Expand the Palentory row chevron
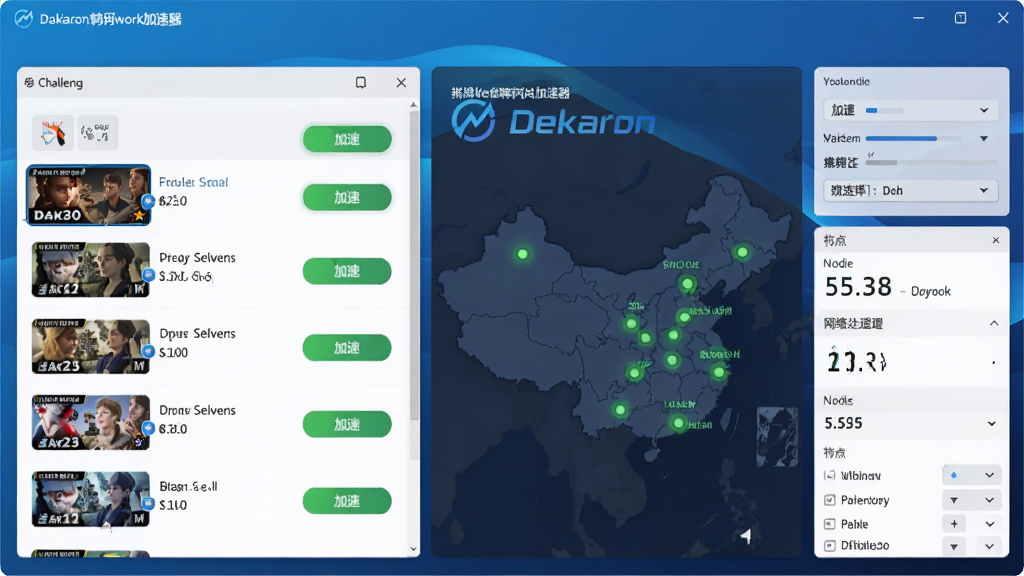Viewport: 1024px width, 576px height. point(989,500)
